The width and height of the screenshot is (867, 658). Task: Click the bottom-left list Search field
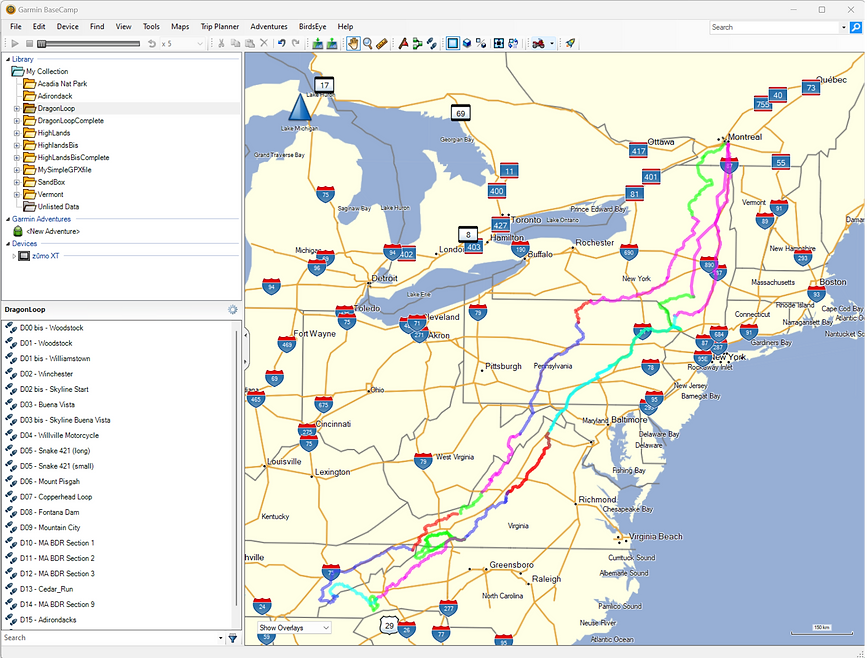point(111,638)
